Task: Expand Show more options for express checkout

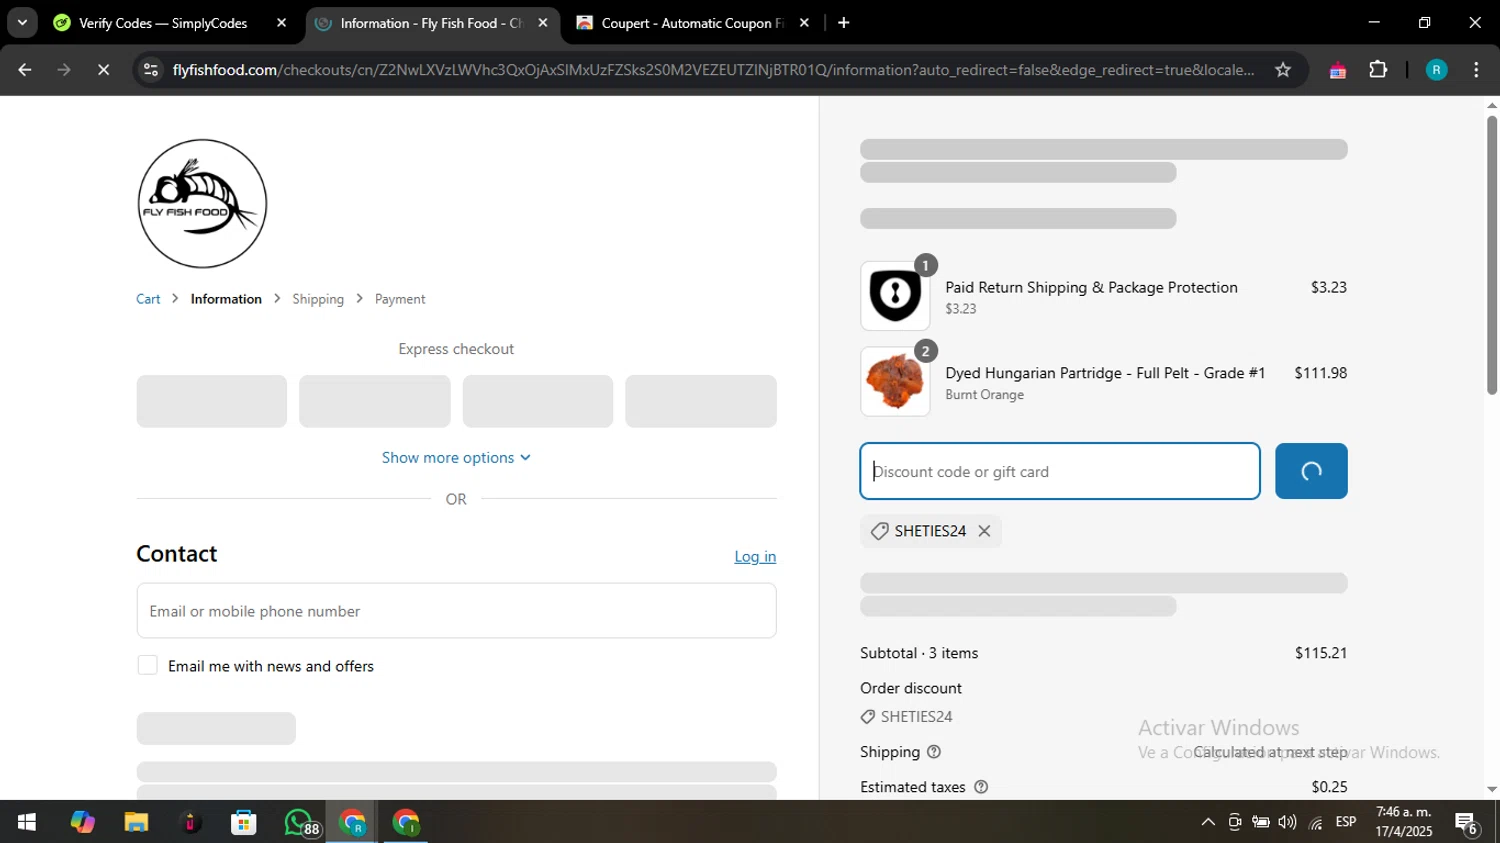Action: (456, 458)
